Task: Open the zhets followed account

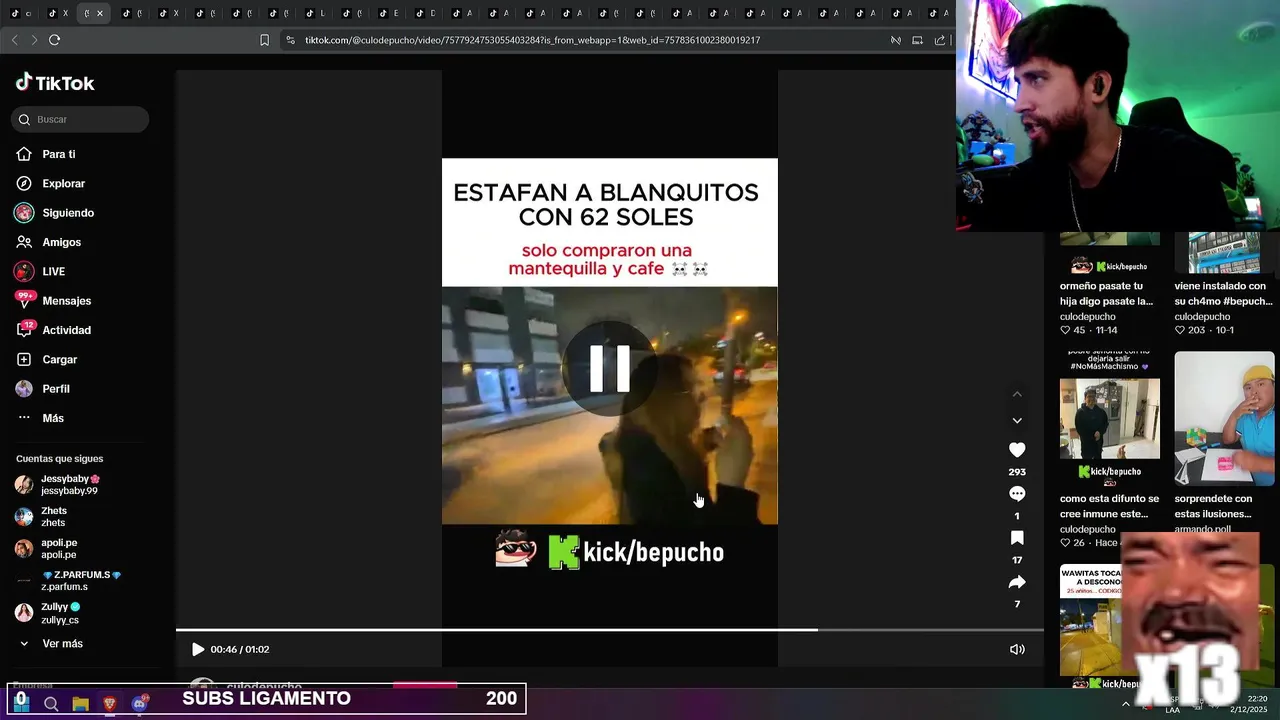Action: (42, 517)
